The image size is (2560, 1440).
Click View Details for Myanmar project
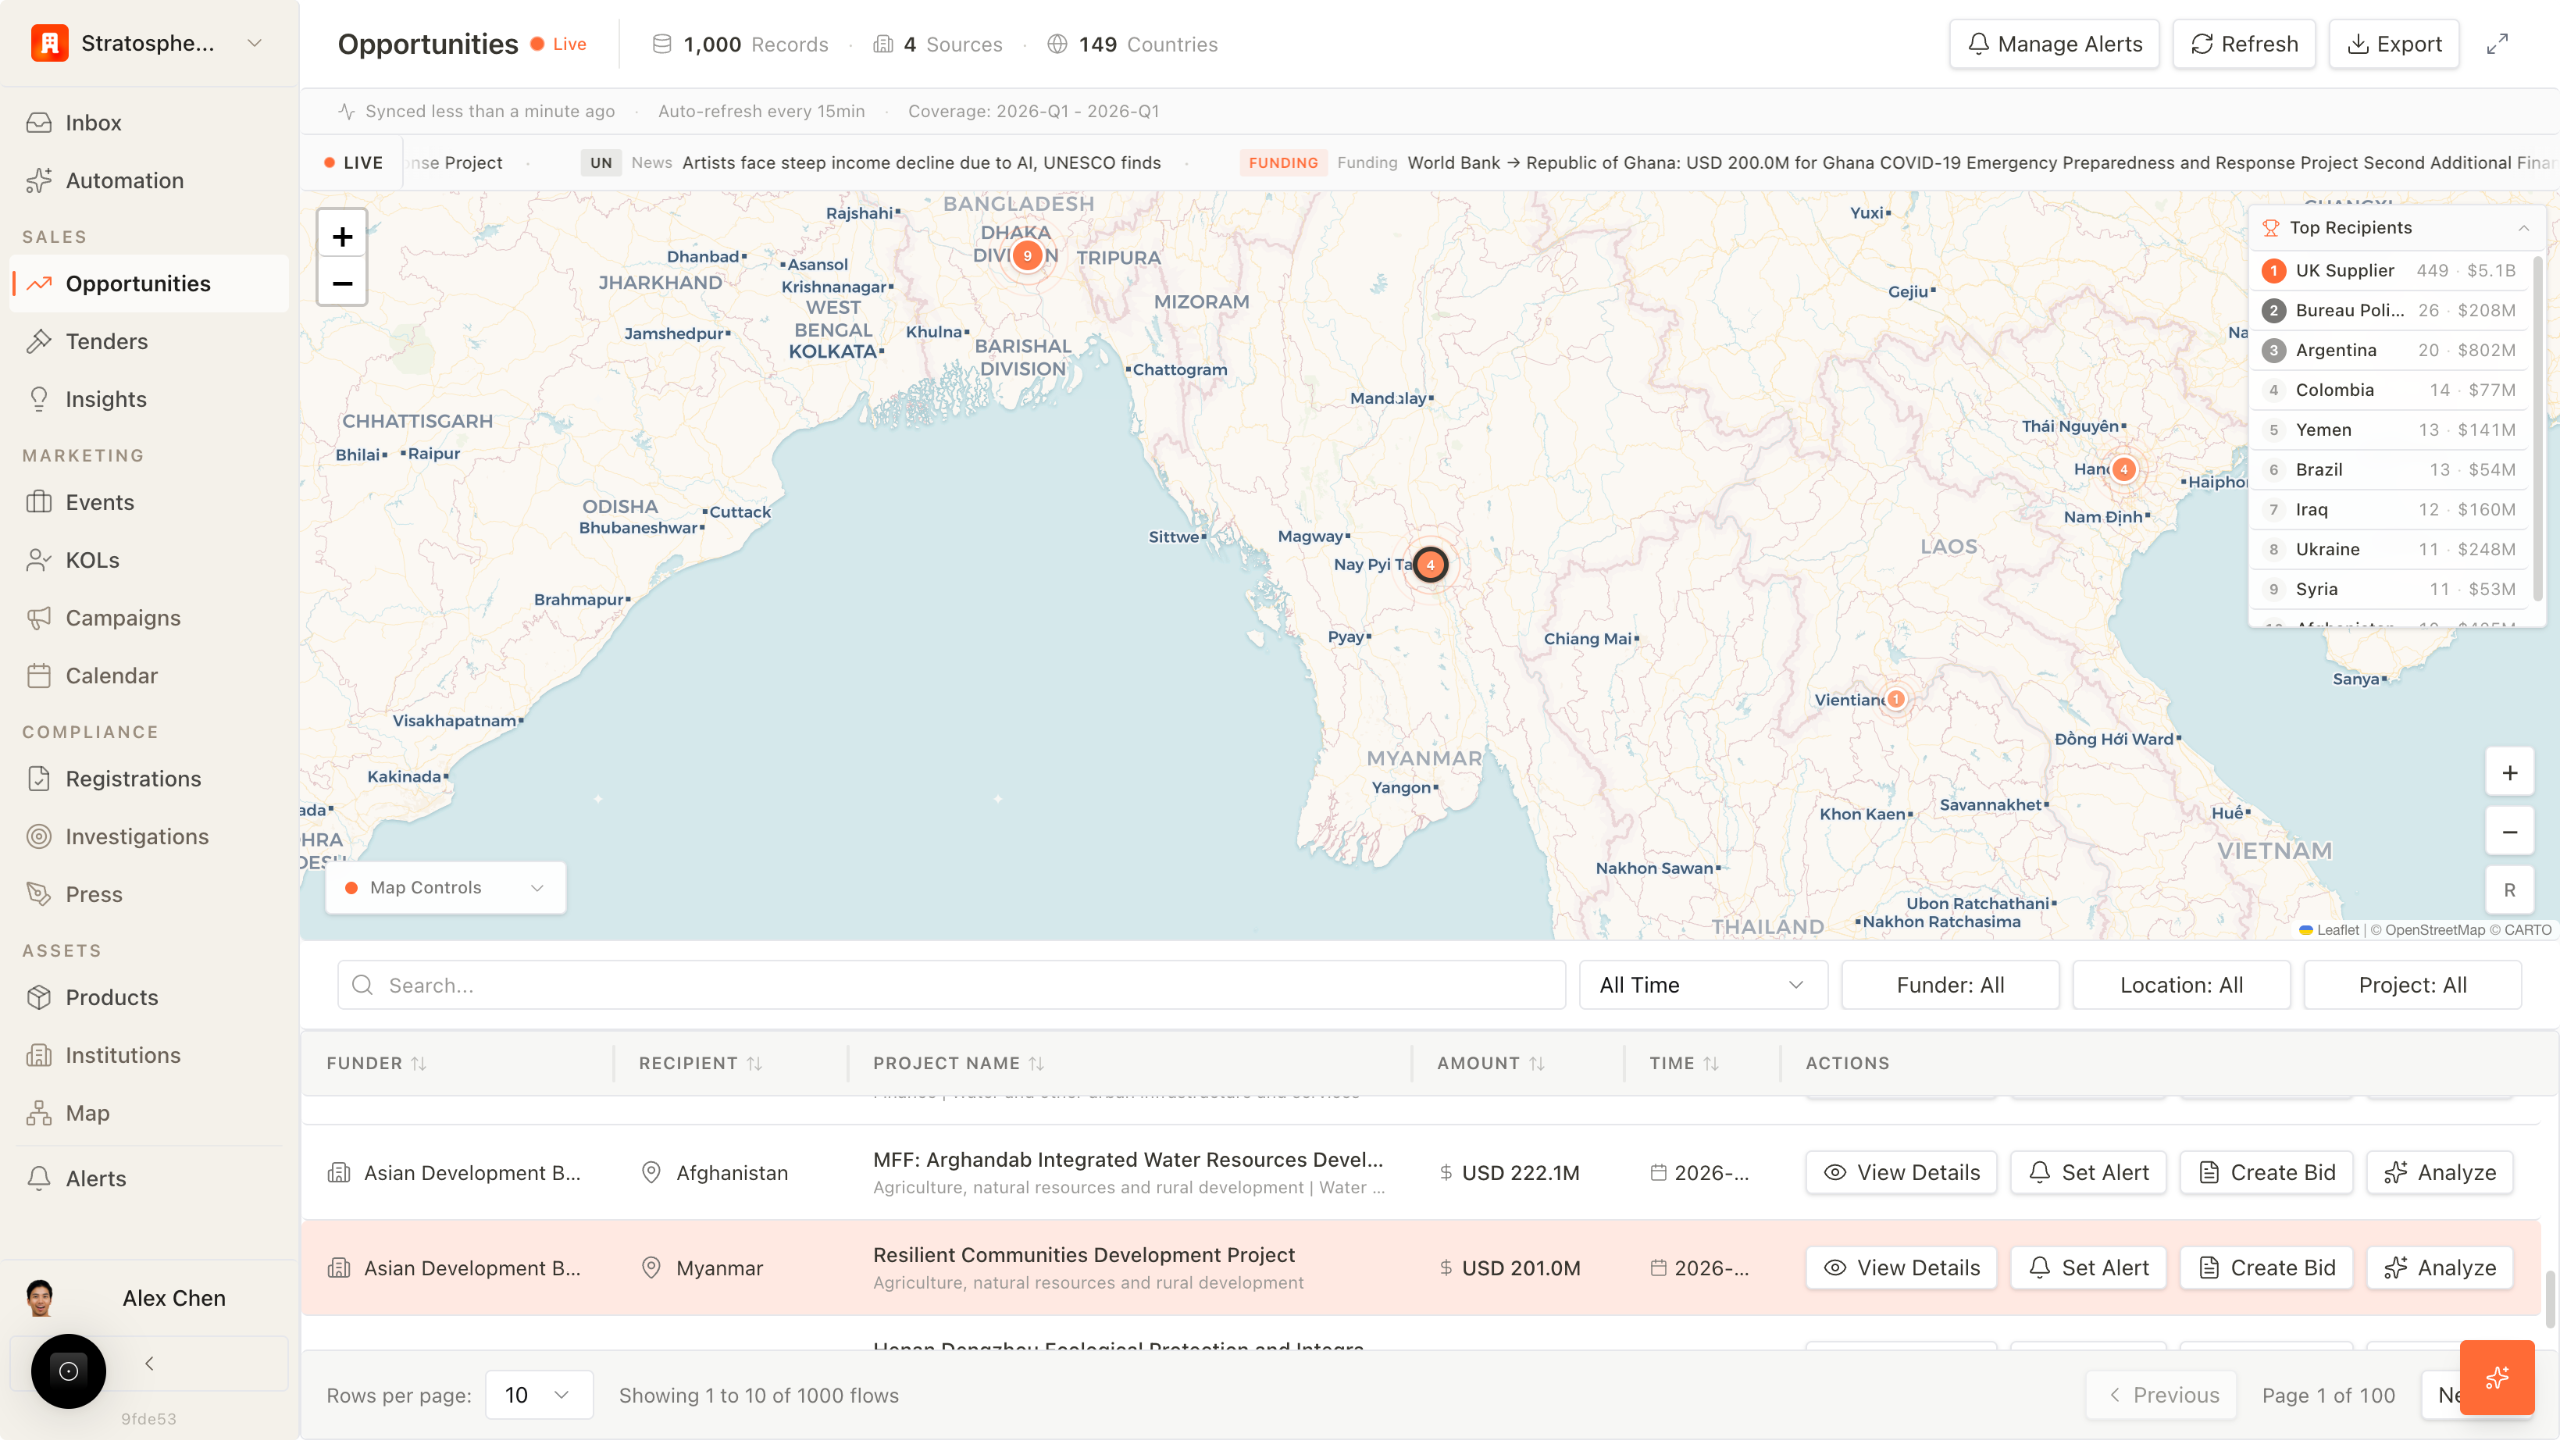click(1901, 1268)
